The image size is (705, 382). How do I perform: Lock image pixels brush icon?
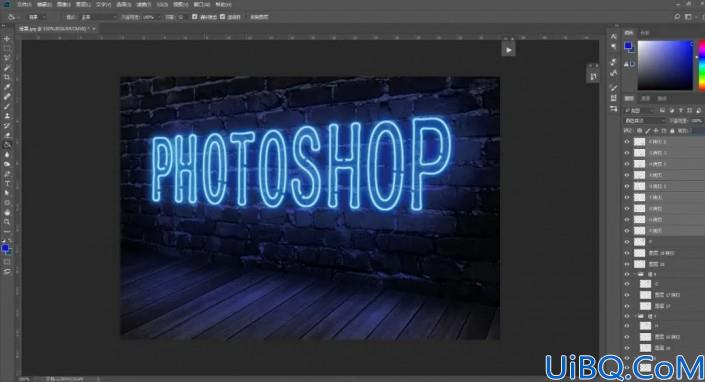click(x=647, y=131)
